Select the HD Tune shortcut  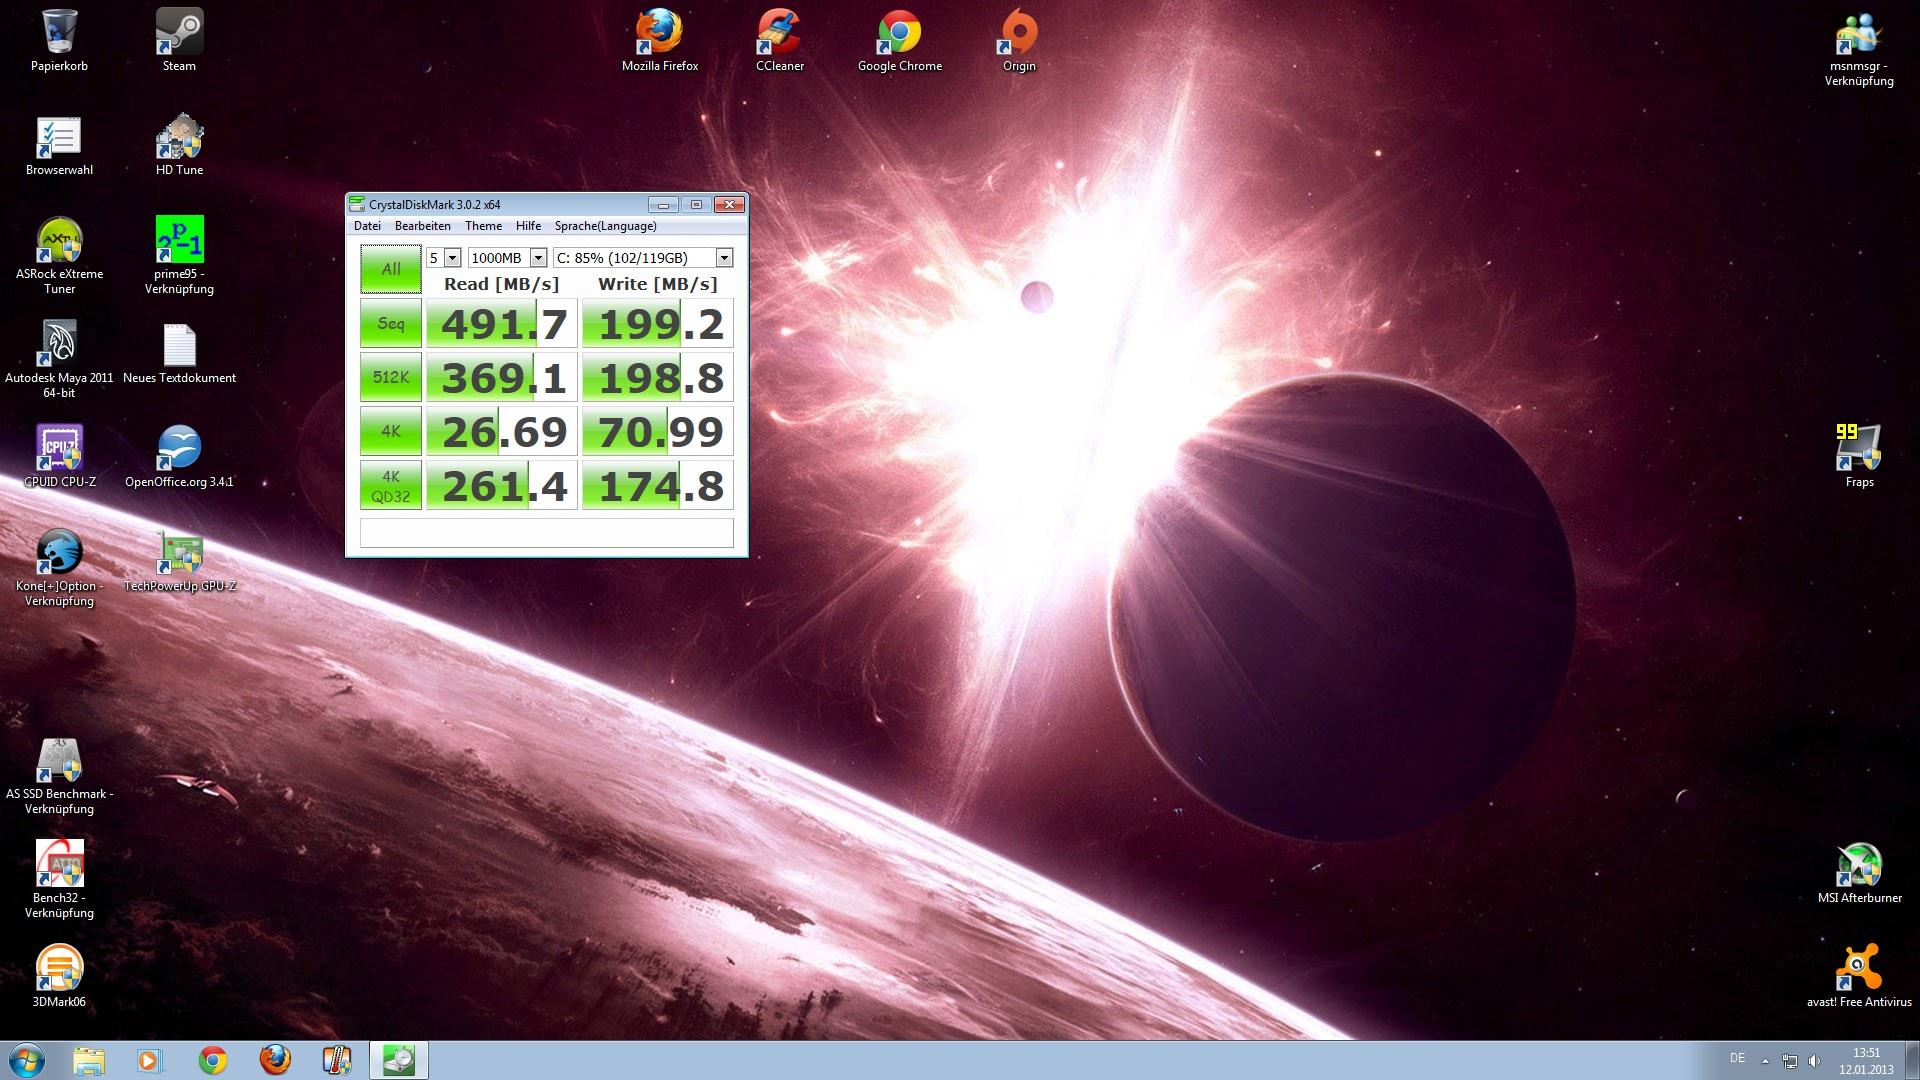click(179, 145)
